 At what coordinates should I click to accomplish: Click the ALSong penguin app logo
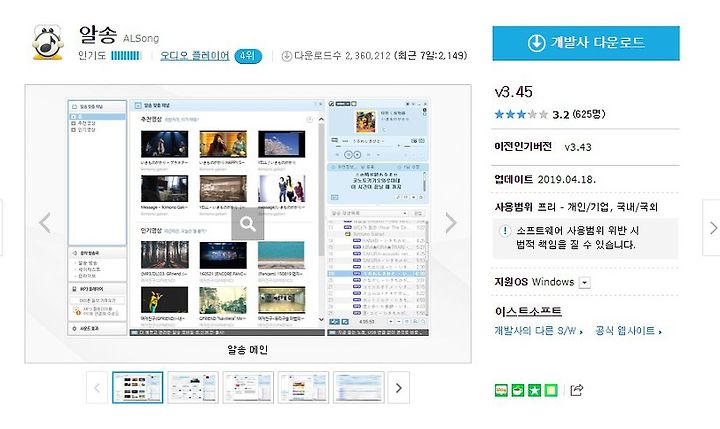tap(47, 42)
